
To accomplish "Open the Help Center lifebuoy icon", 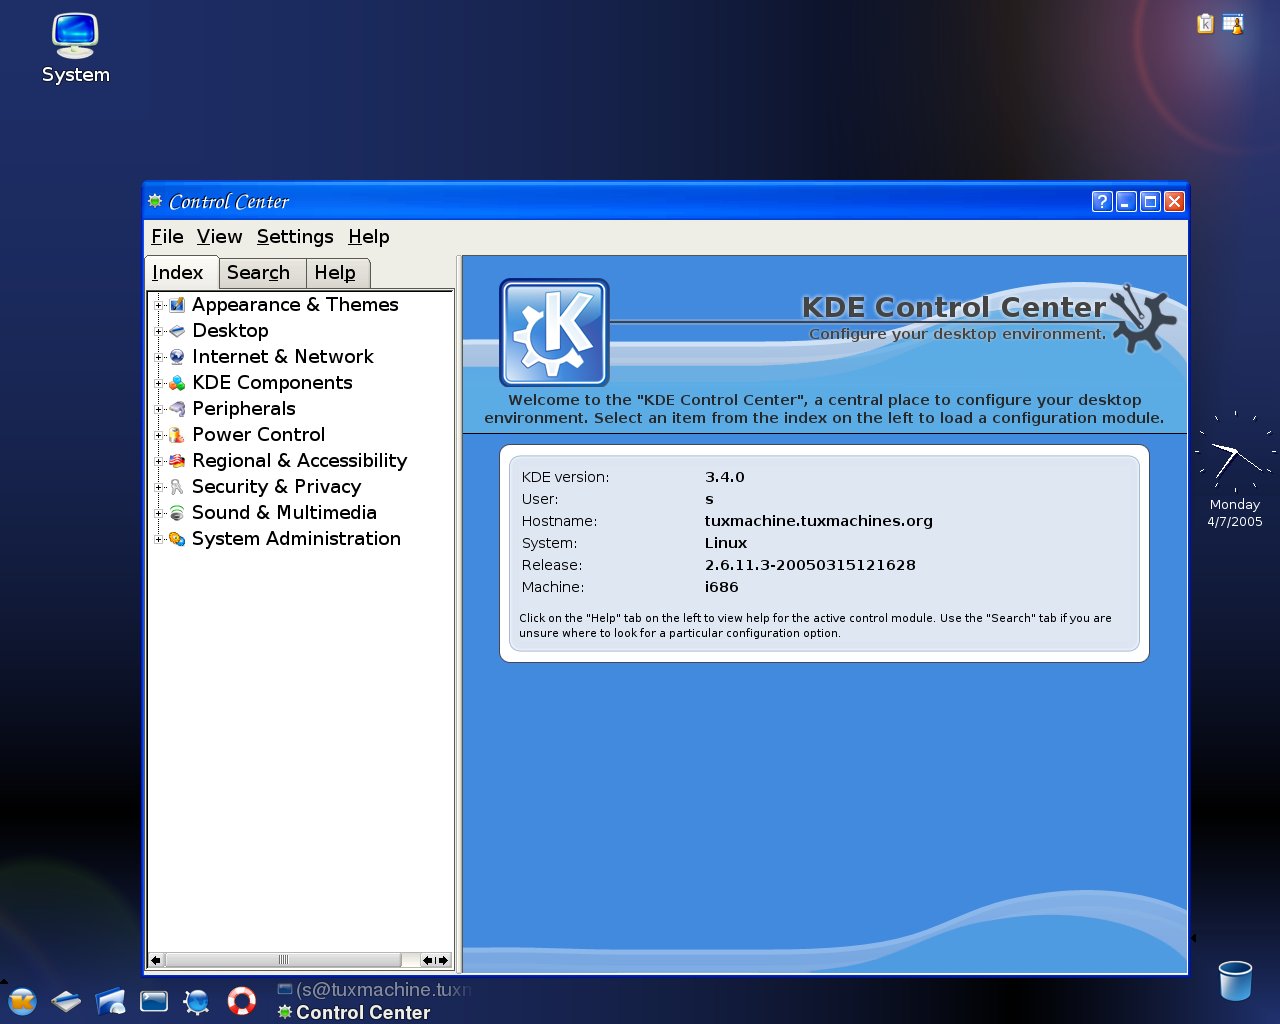I will pos(241,1001).
